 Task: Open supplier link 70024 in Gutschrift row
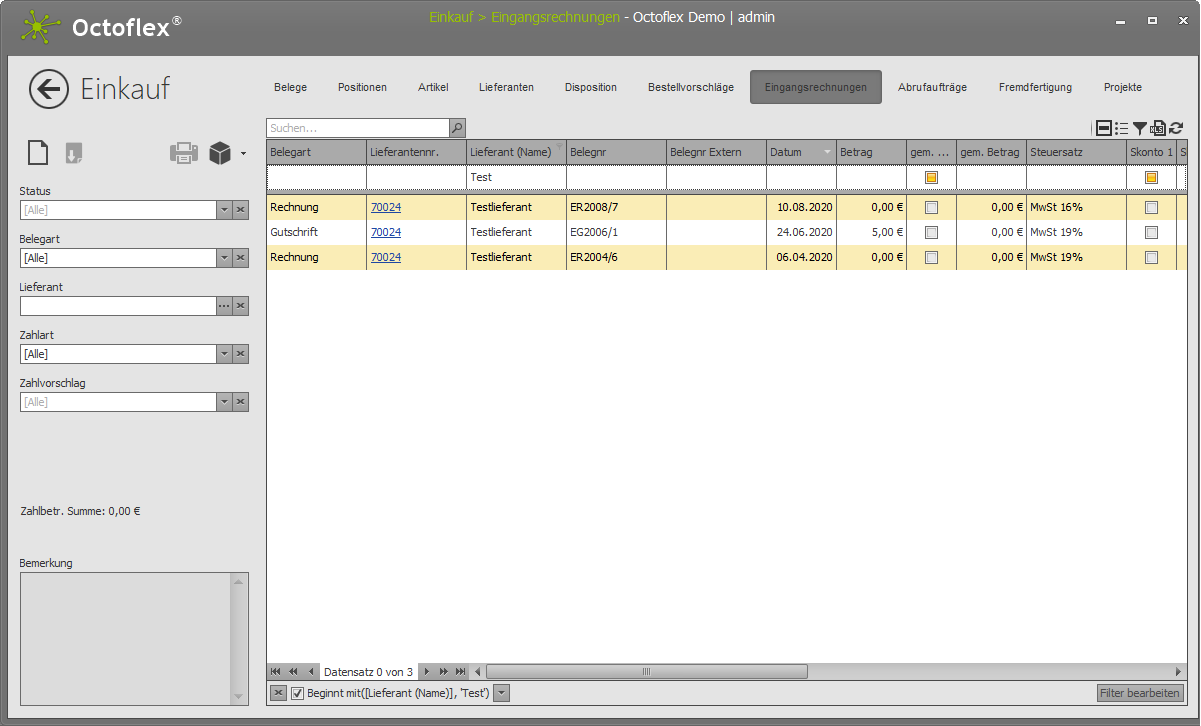point(386,232)
